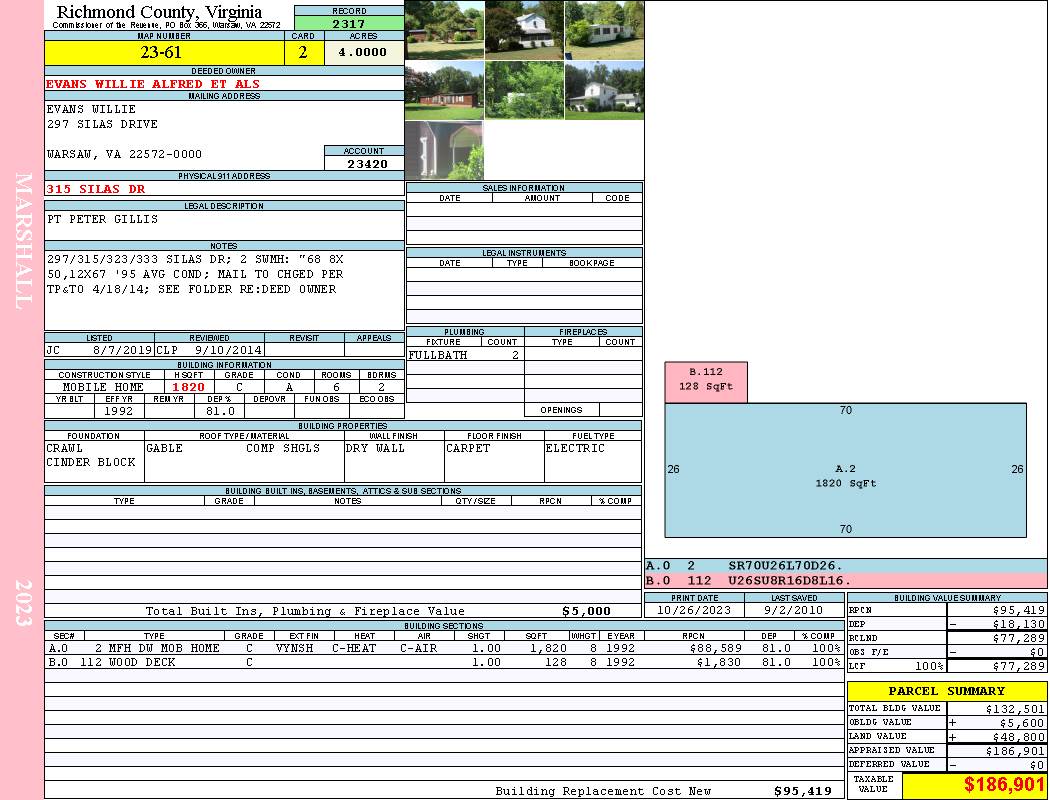Select the account number 23420 field

click(x=364, y=163)
